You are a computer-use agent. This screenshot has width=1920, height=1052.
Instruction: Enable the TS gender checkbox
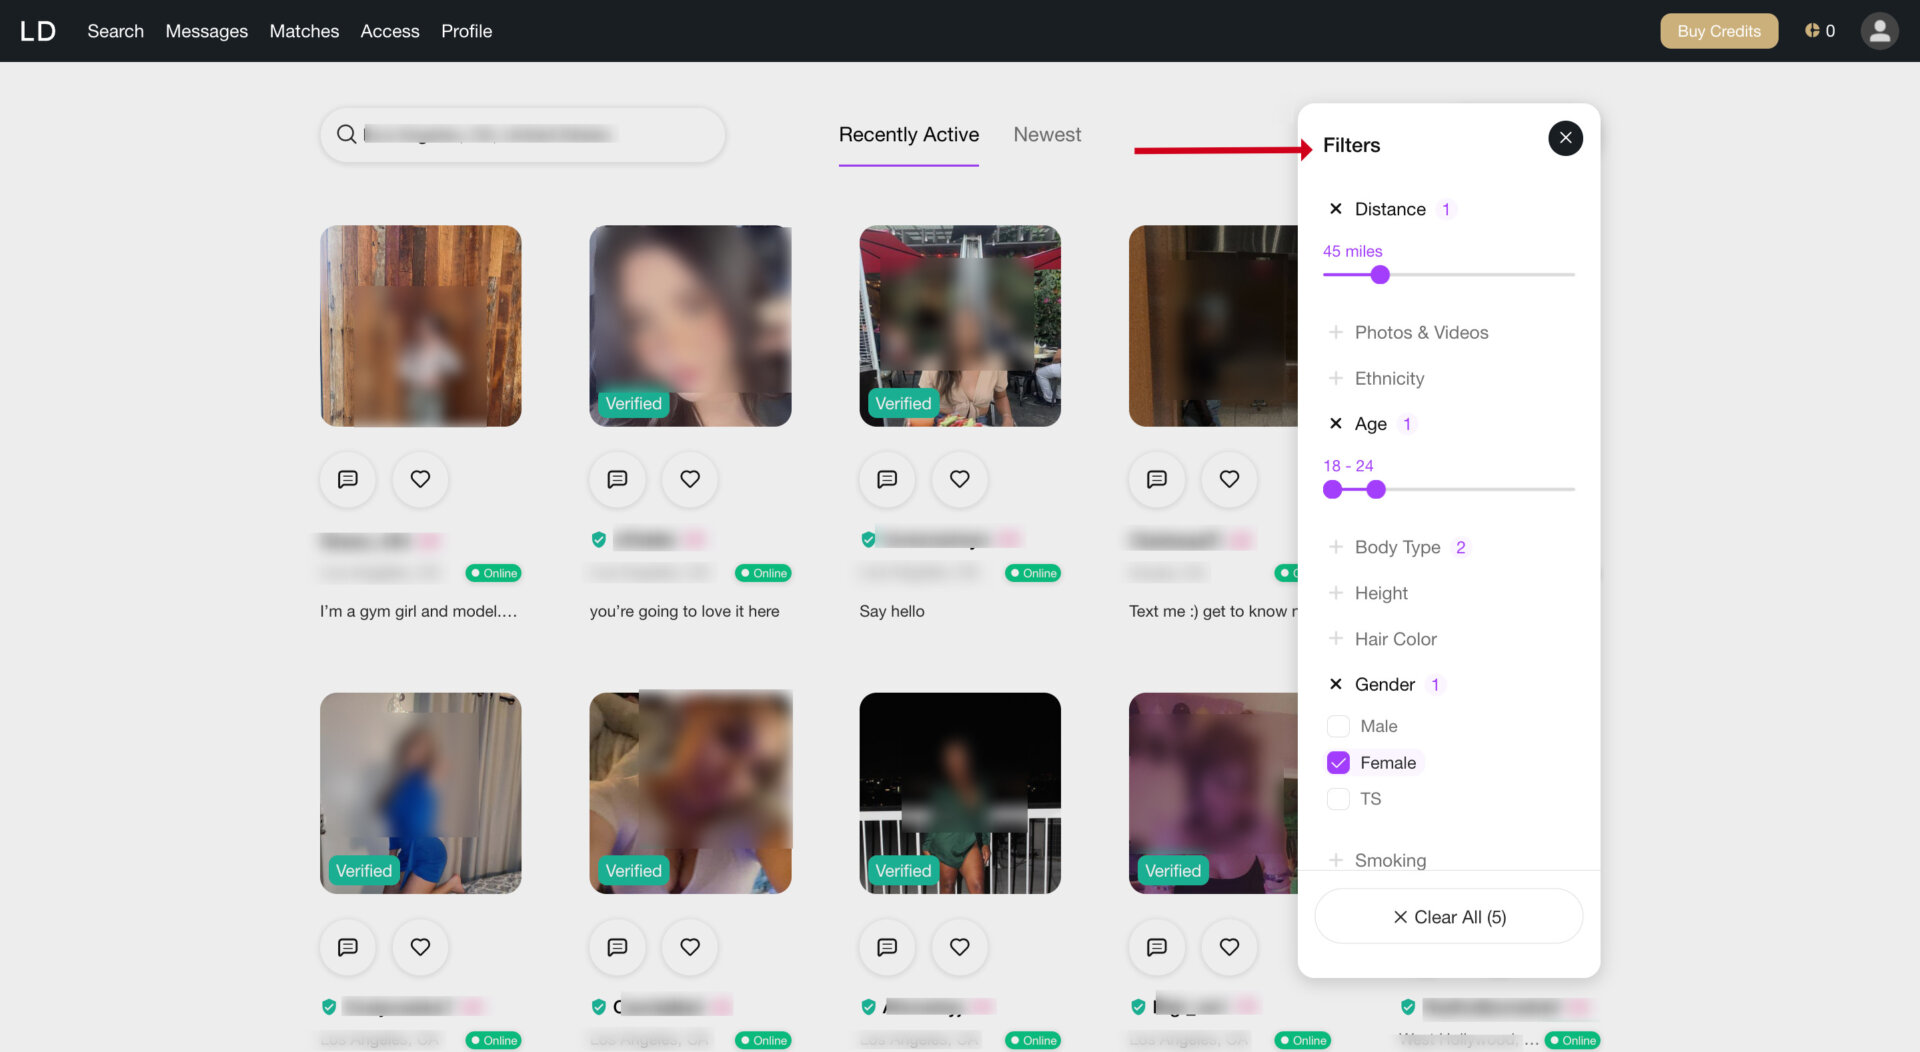1338,798
